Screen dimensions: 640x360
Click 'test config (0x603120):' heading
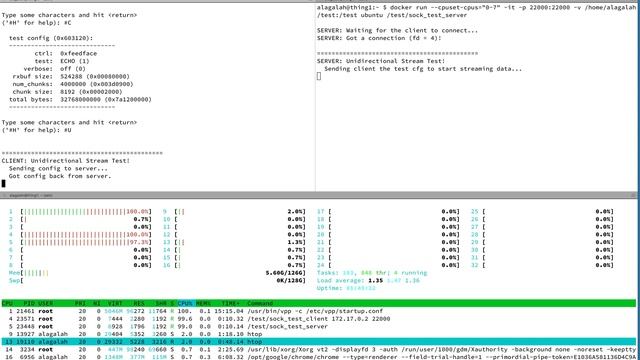click(x=51, y=38)
